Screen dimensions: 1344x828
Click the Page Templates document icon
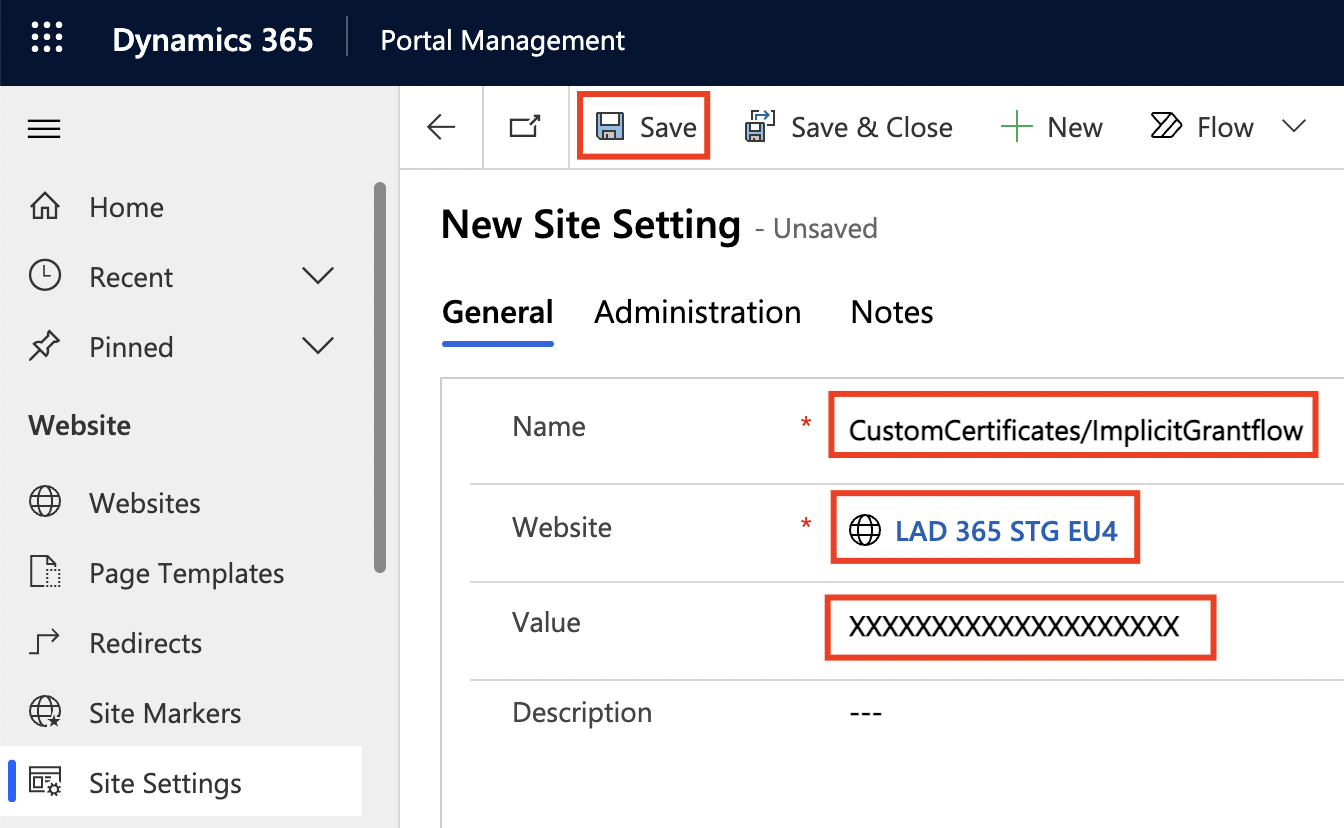click(x=45, y=573)
